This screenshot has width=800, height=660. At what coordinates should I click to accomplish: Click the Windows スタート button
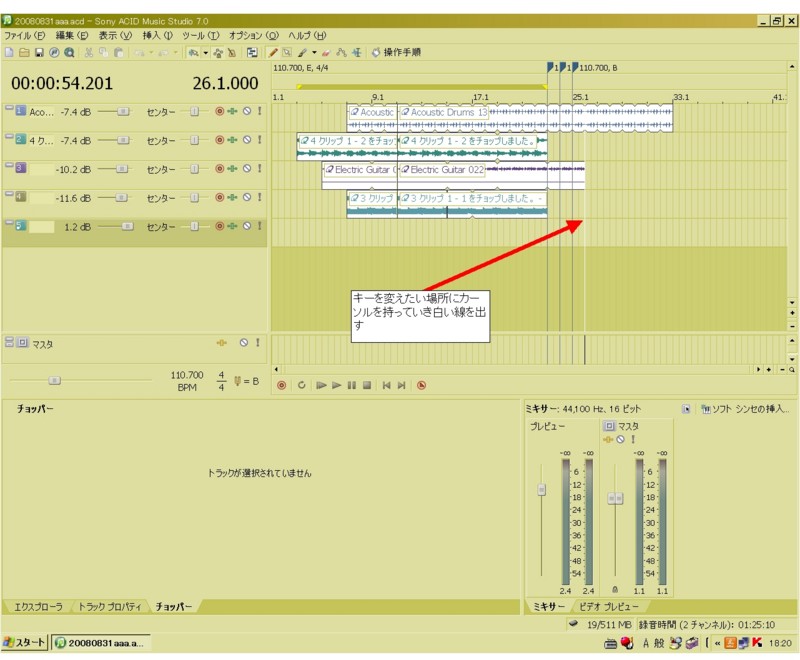[25, 643]
